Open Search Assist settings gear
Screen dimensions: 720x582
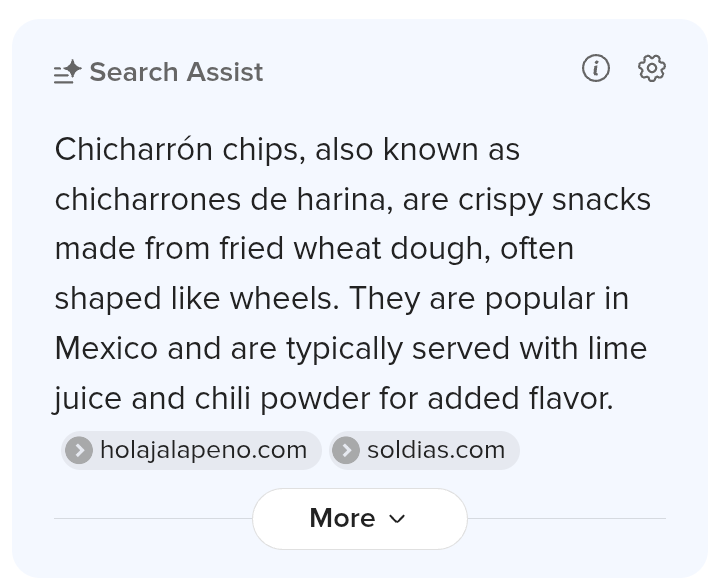652,68
